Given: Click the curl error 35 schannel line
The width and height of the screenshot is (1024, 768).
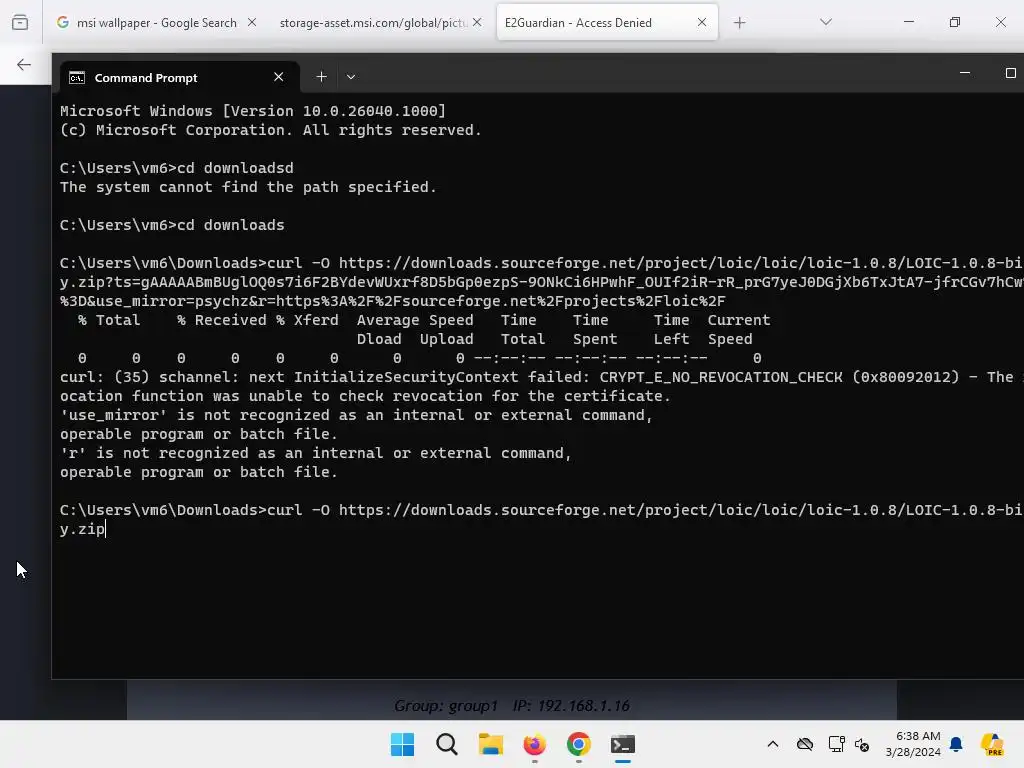Looking at the screenshot, I should [541, 377].
